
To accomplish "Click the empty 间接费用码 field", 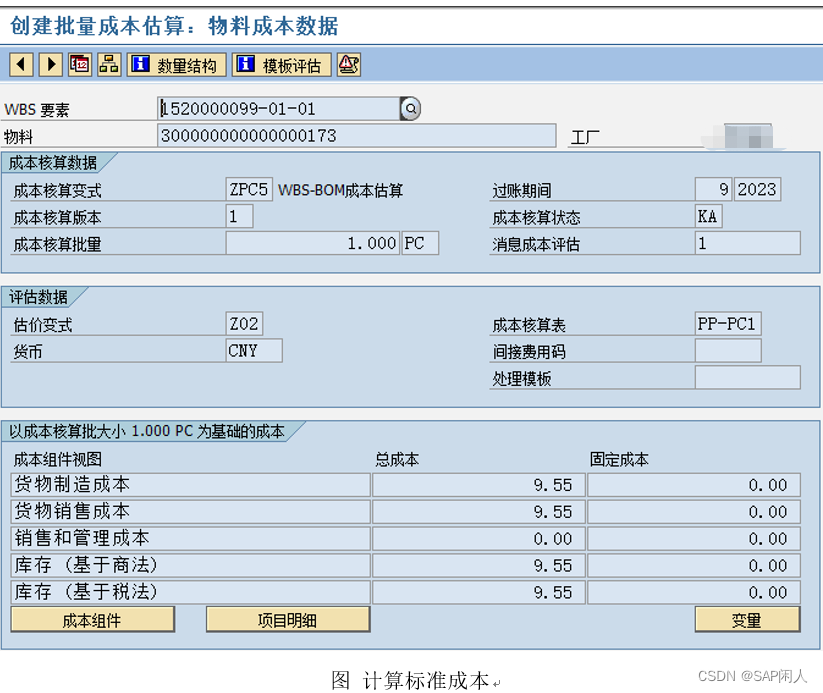I will coord(728,350).
